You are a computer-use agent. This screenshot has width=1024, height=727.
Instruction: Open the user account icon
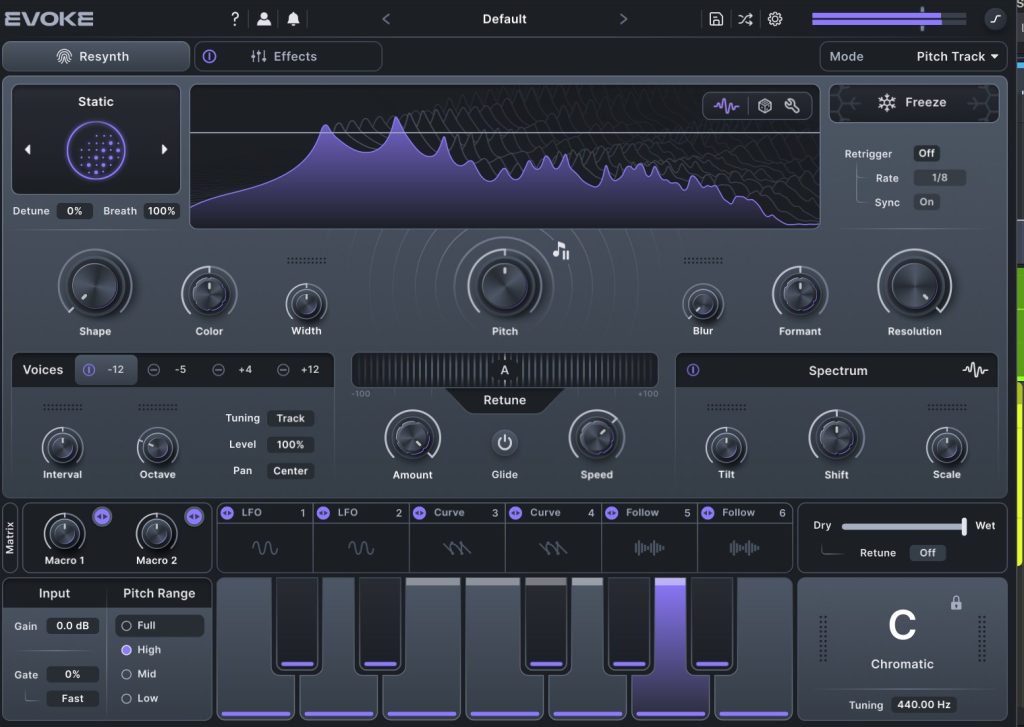click(x=264, y=19)
